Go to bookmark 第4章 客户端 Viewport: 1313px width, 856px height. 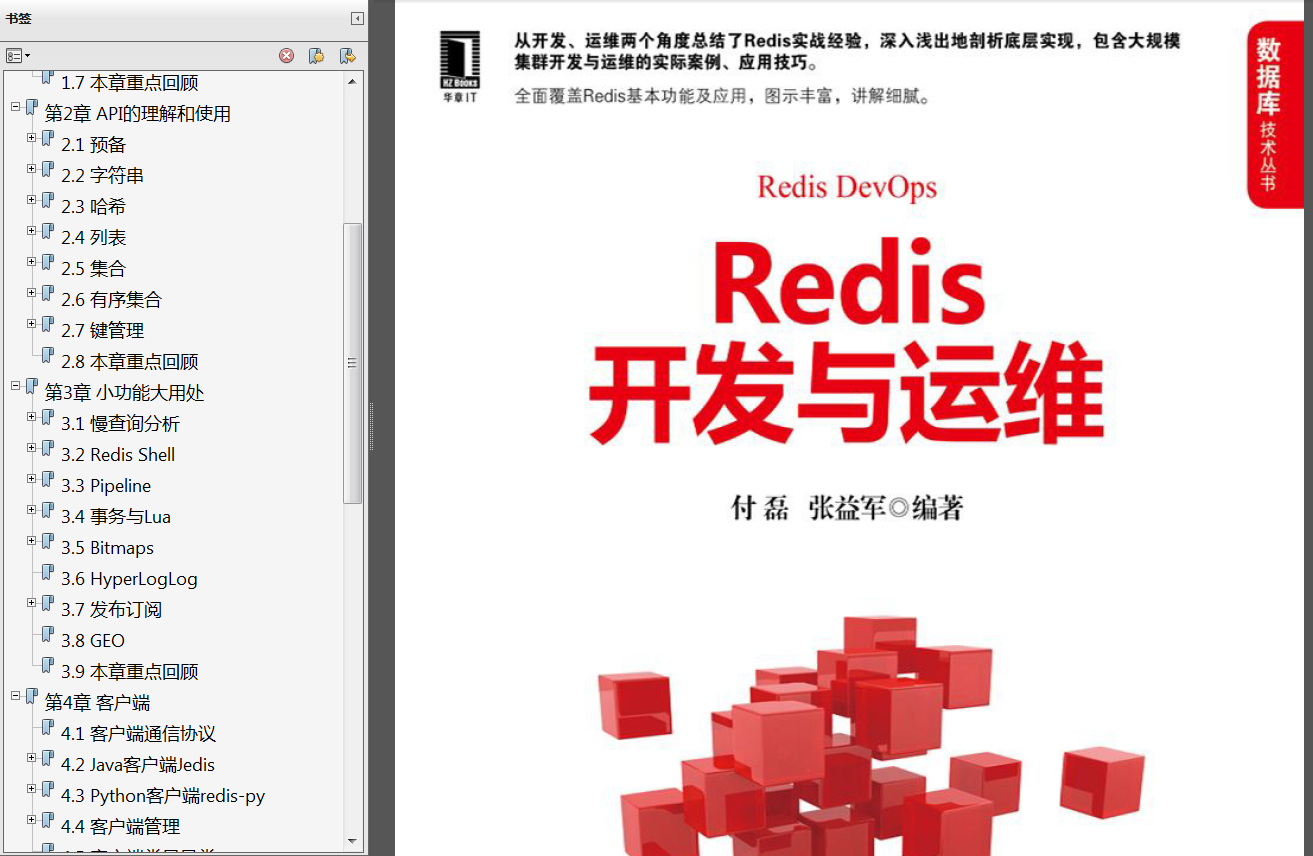(x=97, y=703)
